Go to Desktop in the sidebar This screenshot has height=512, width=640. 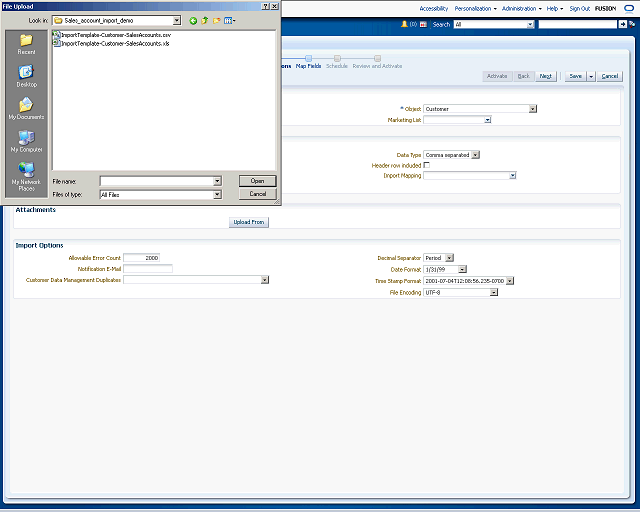click(x=26, y=76)
